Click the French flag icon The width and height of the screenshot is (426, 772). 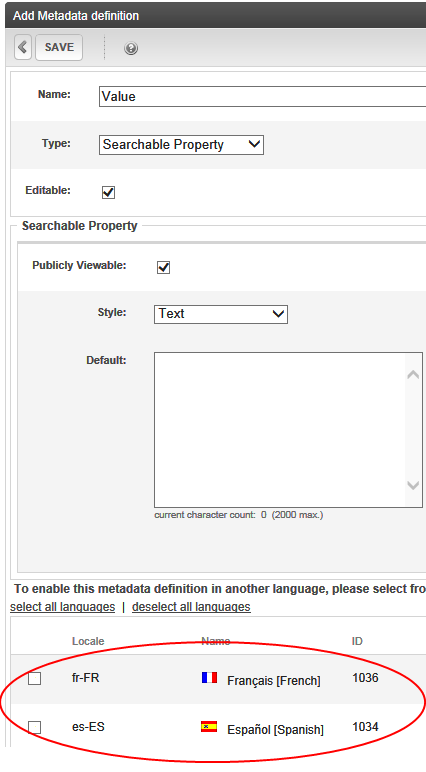pos(209,678)
